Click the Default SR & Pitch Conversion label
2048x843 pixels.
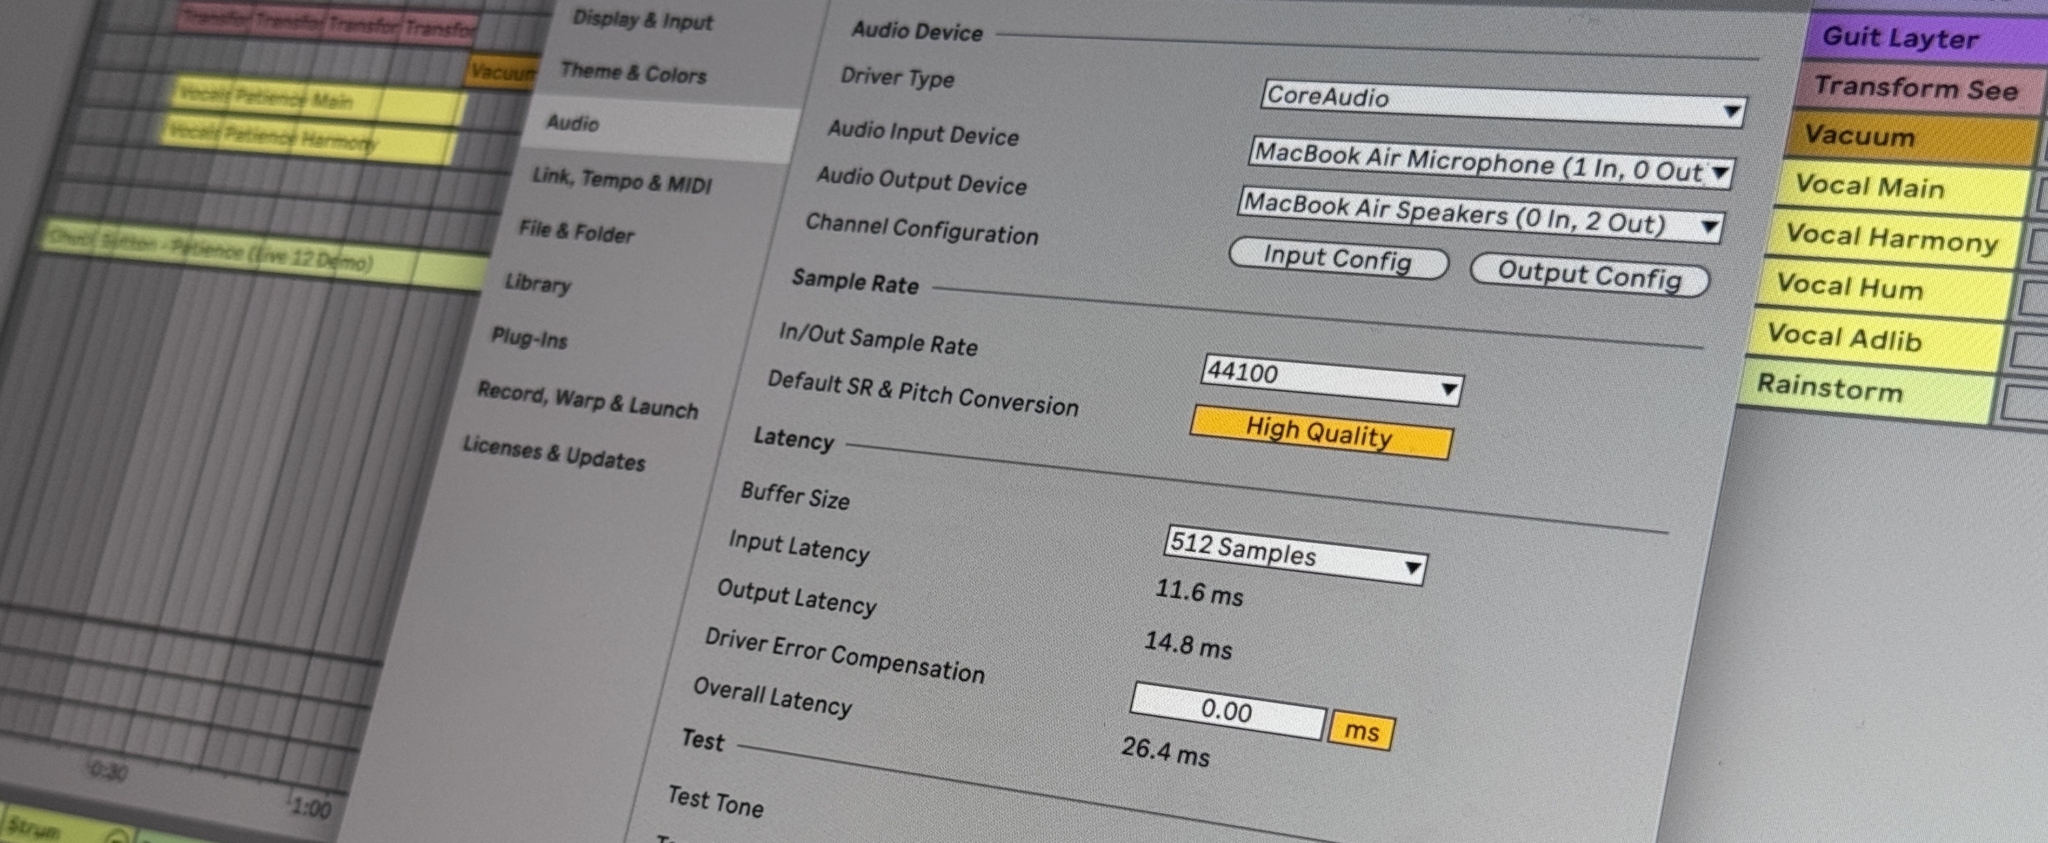[922, 393]
